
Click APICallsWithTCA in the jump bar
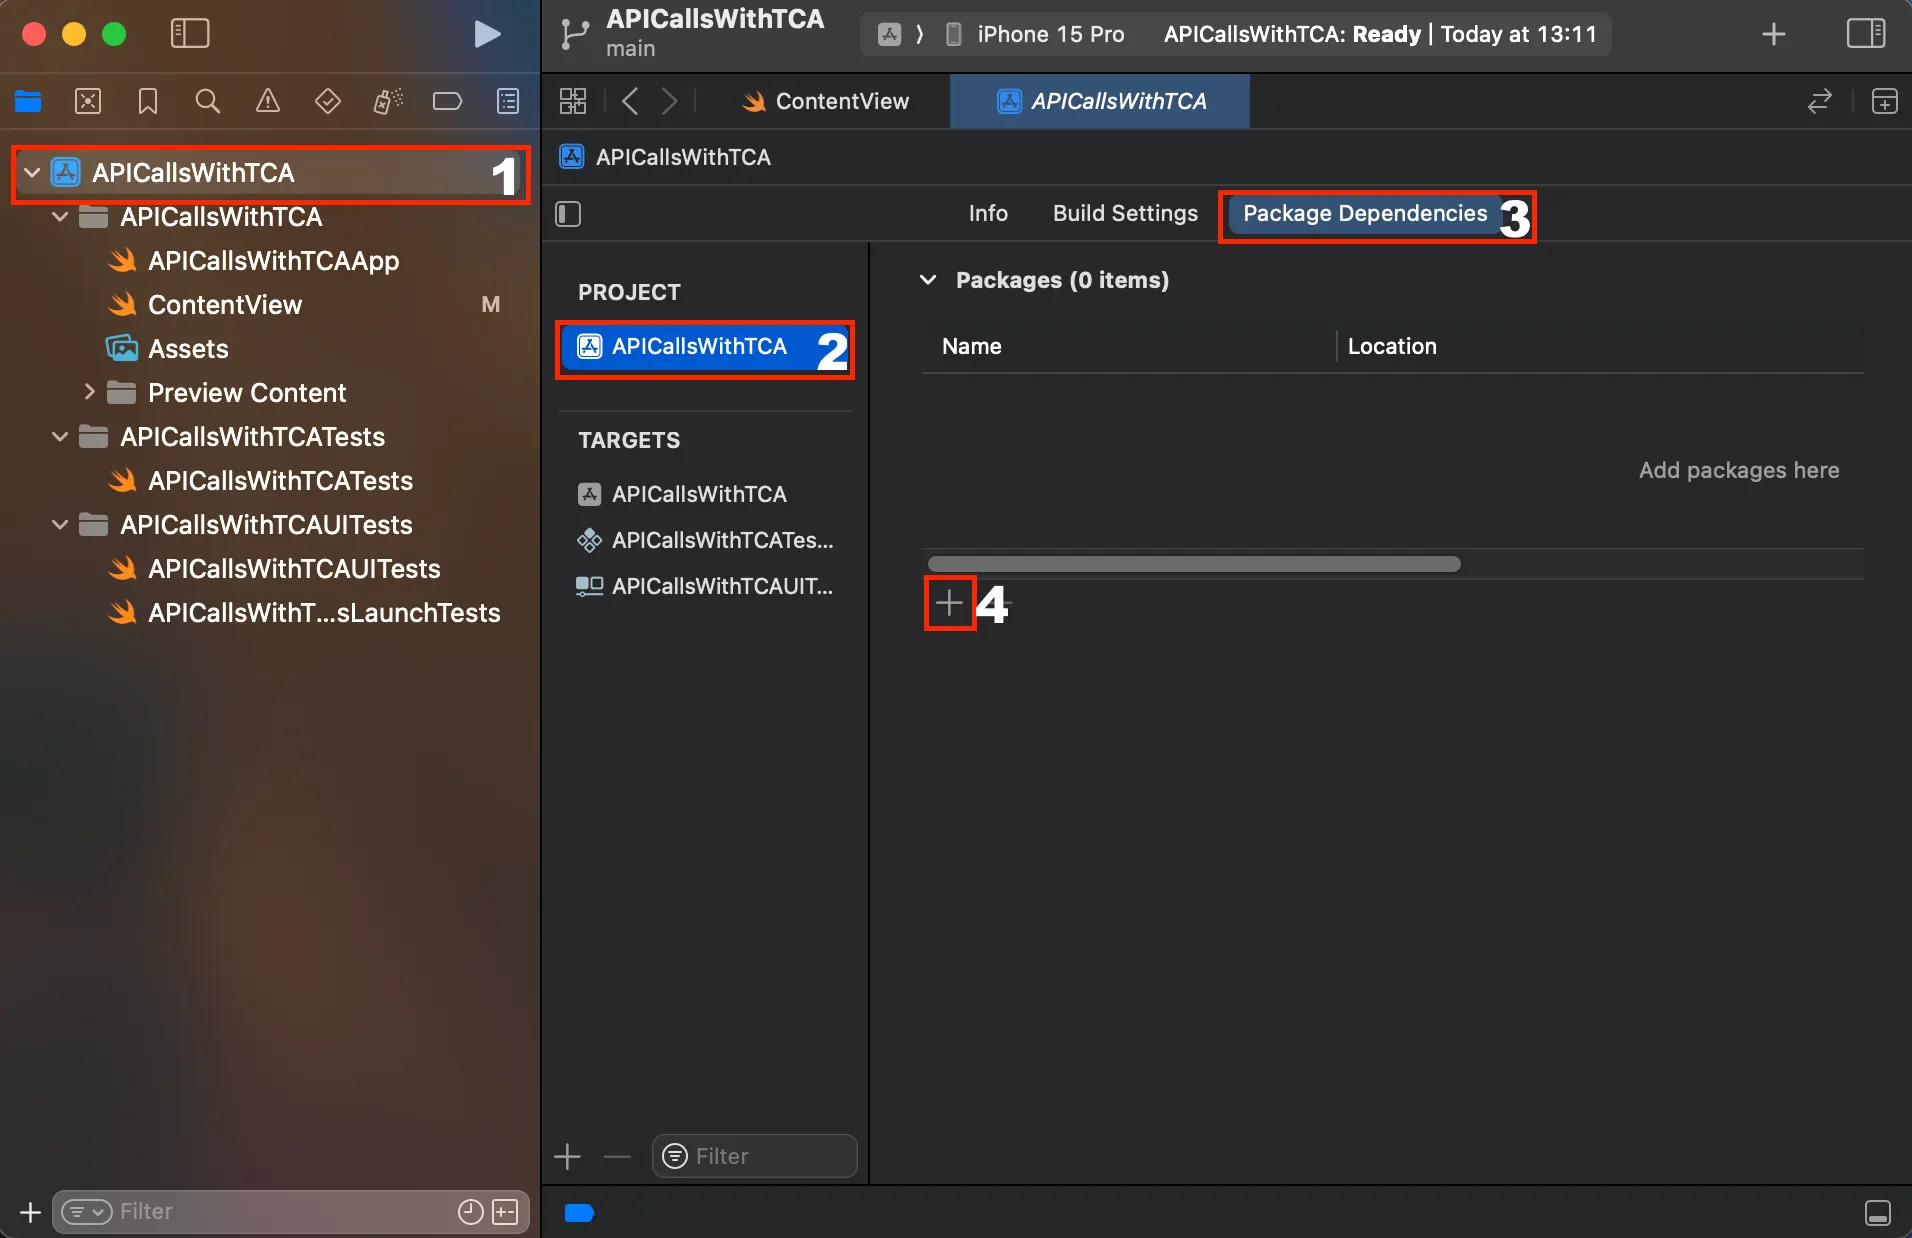(x=666, y=157)
